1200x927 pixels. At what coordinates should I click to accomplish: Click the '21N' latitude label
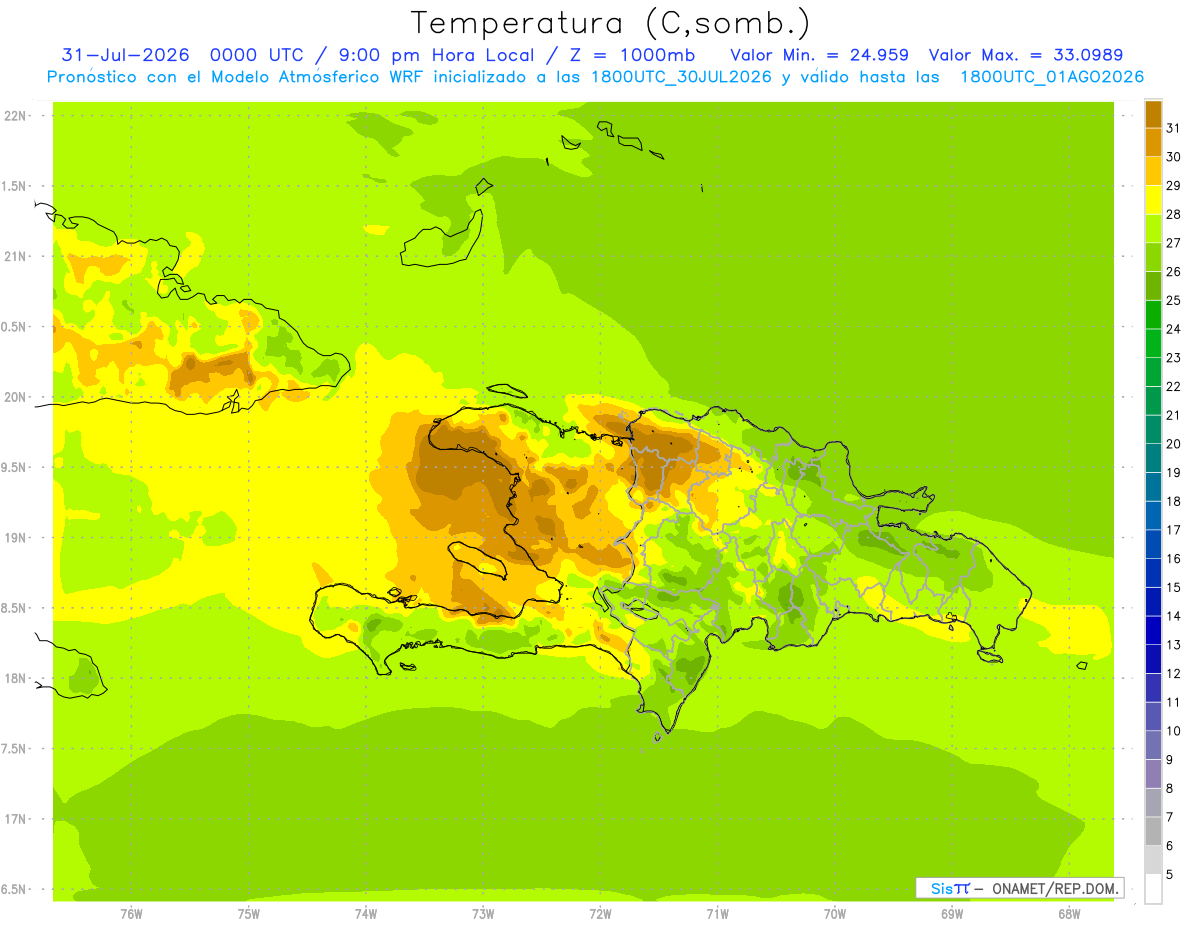pos(16,256)
